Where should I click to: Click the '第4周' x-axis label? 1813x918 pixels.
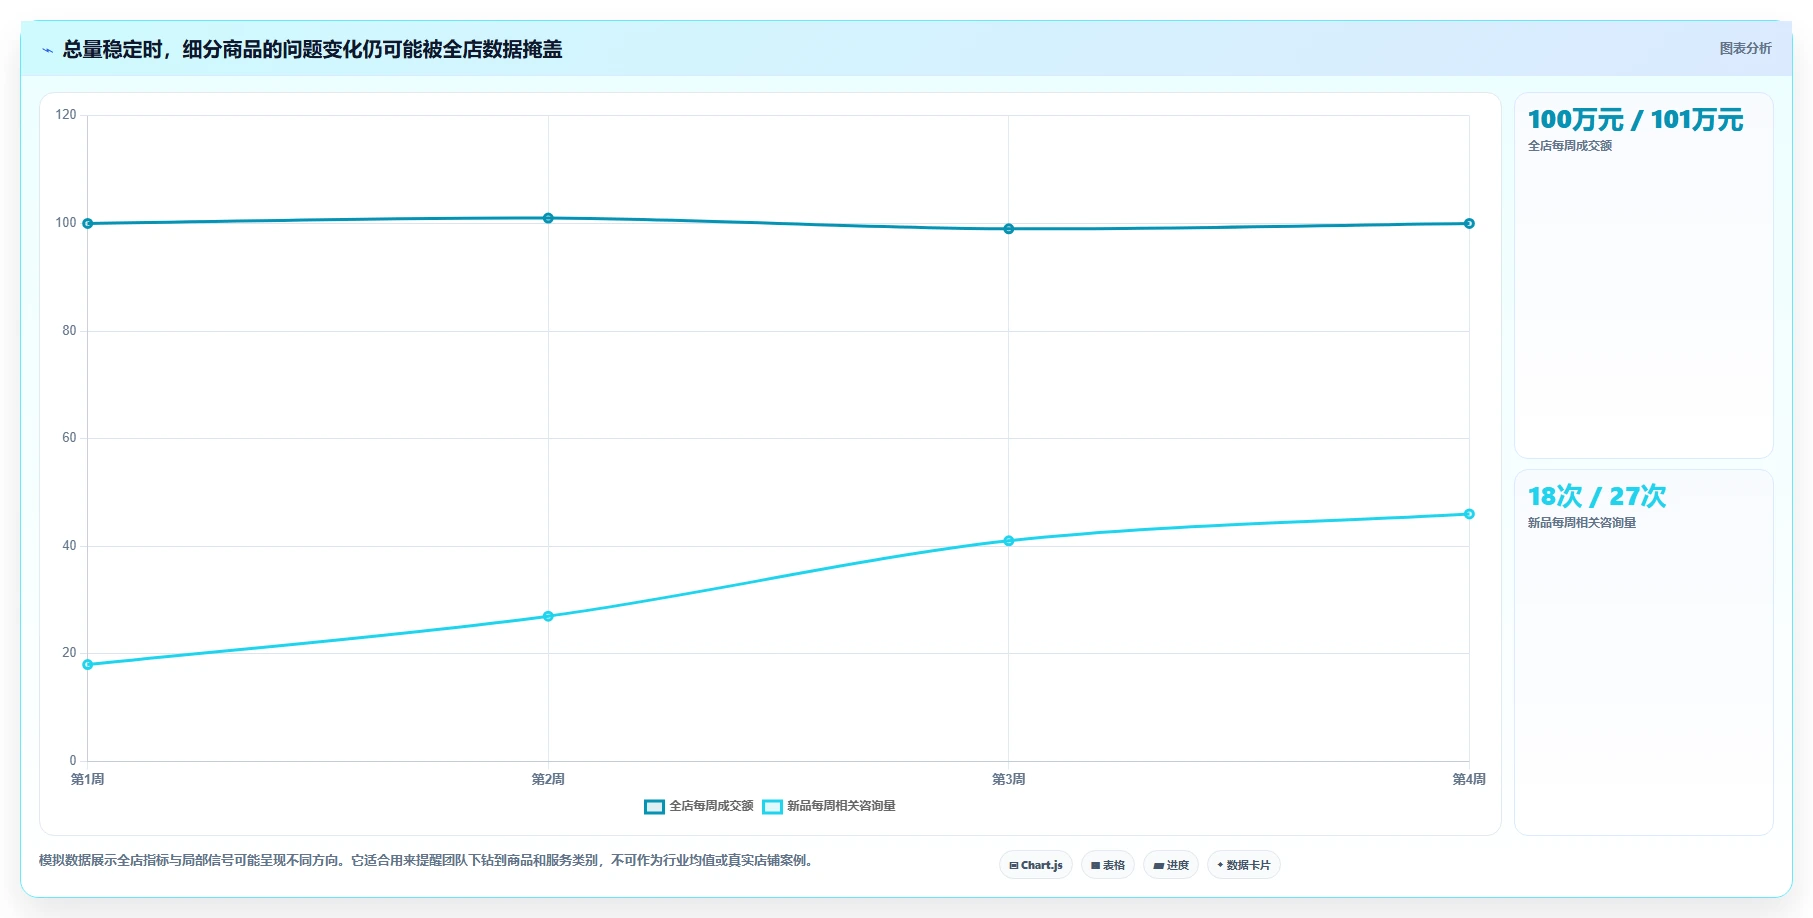pyautogui.click(x=1469, y=779)
